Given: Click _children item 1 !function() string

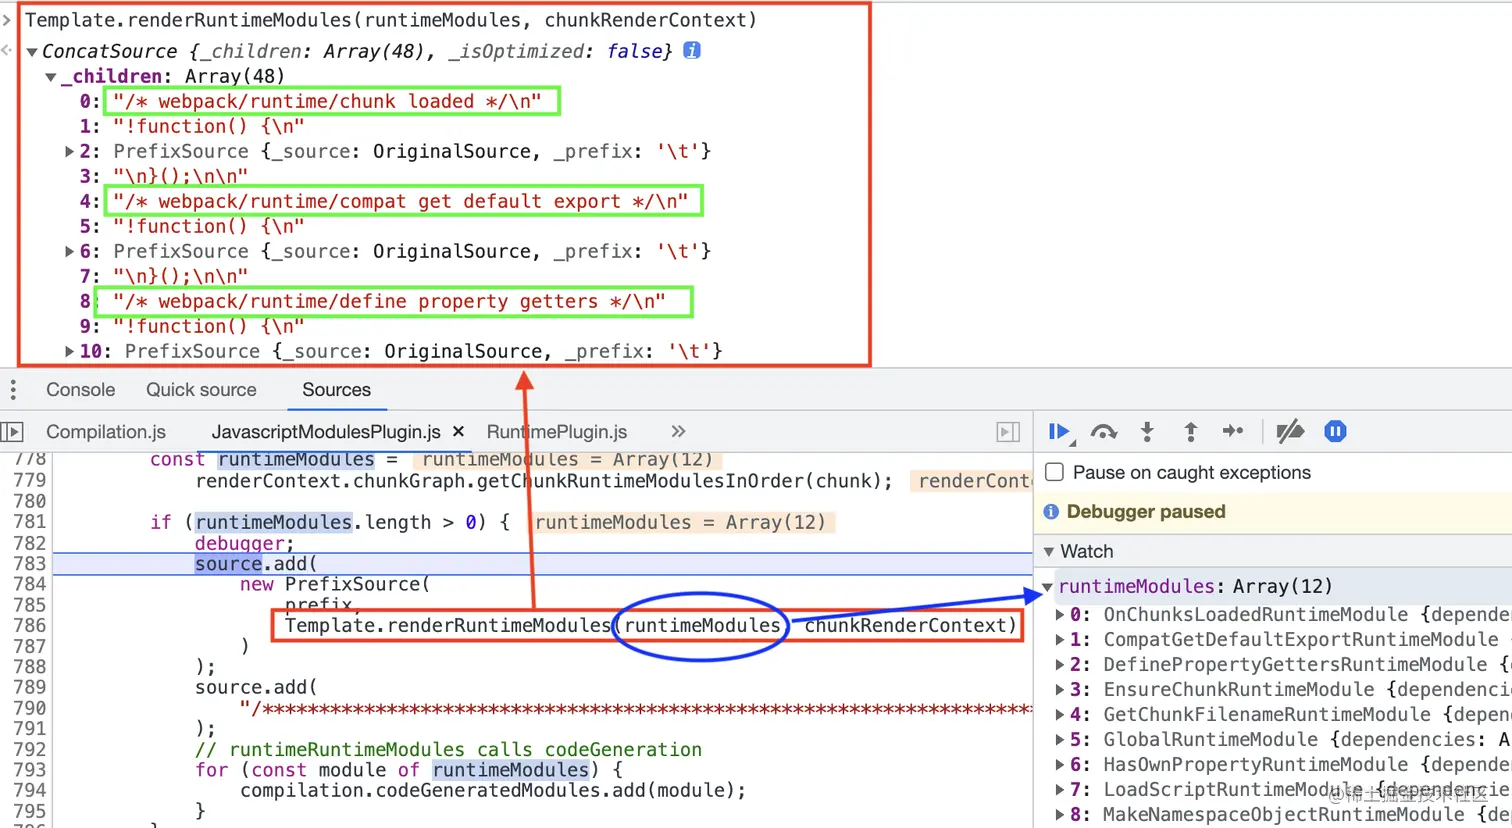Looking at the screenshot, I should pyautogui.click(x=208, y=126).
